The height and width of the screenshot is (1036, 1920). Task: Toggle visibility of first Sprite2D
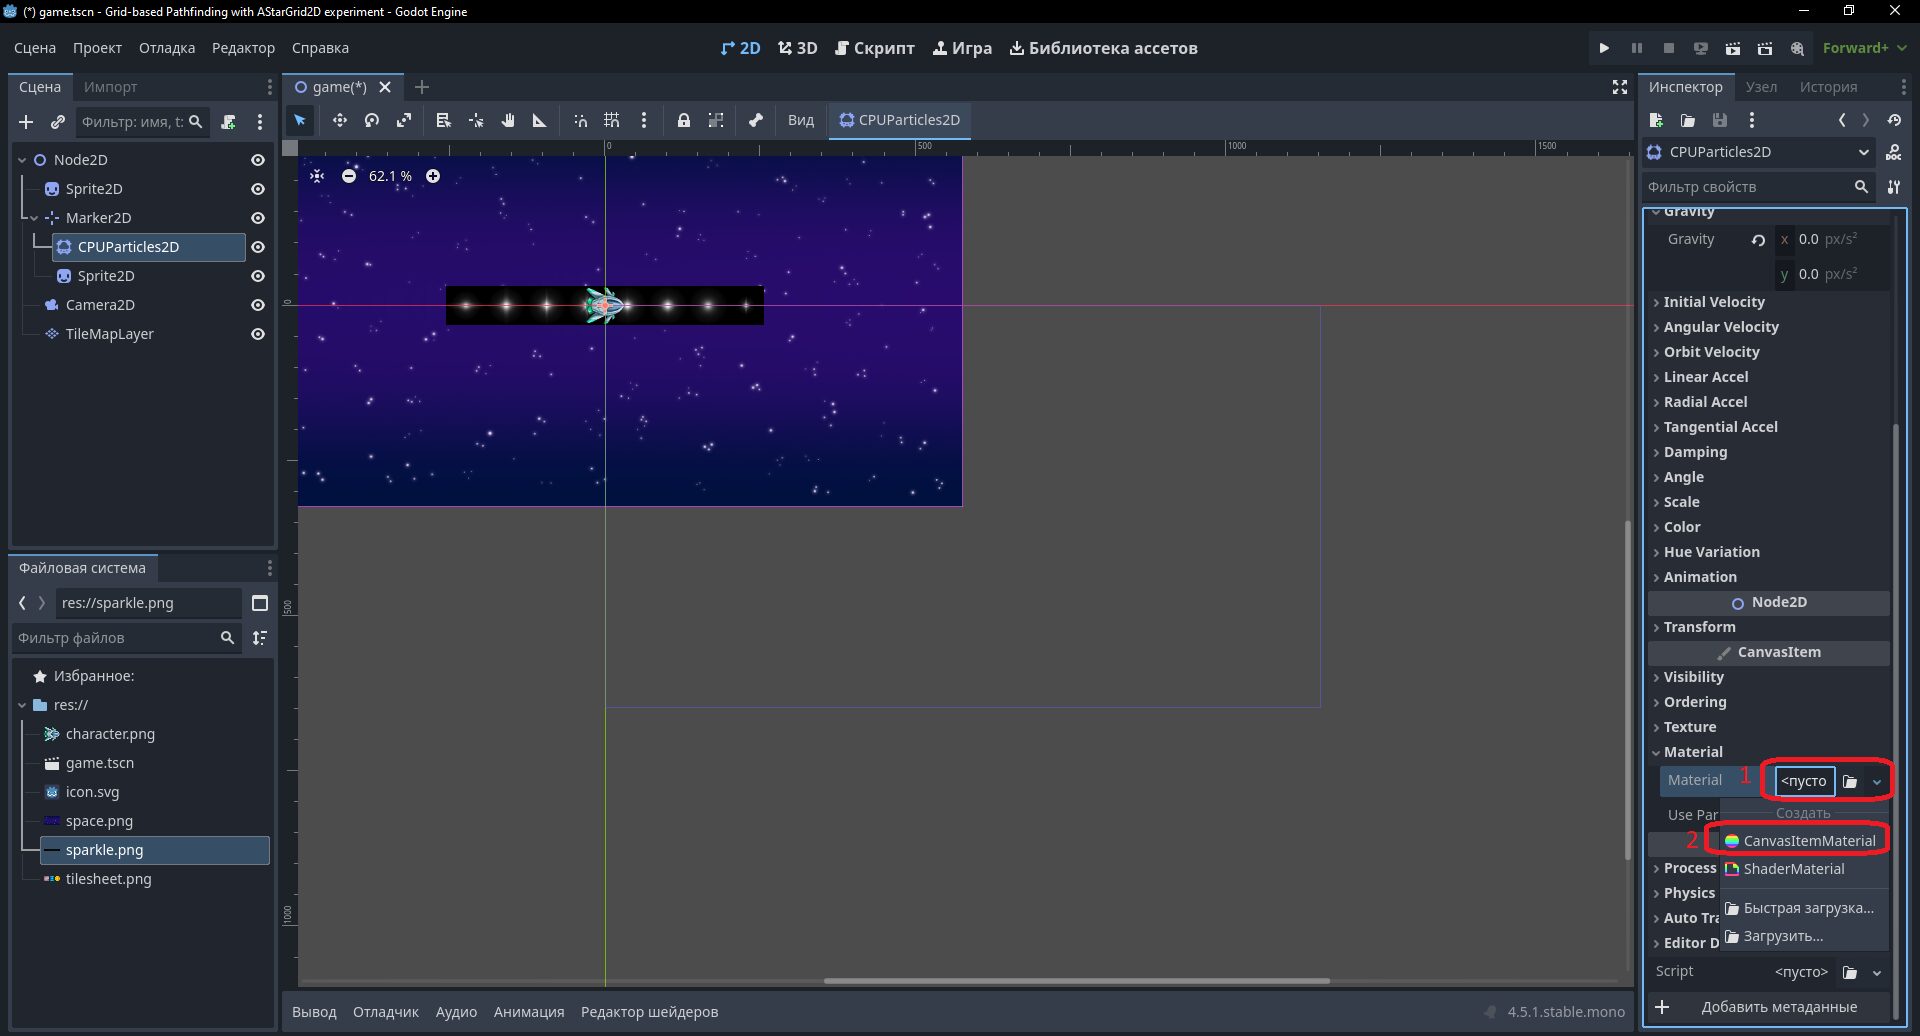point(258,189)
